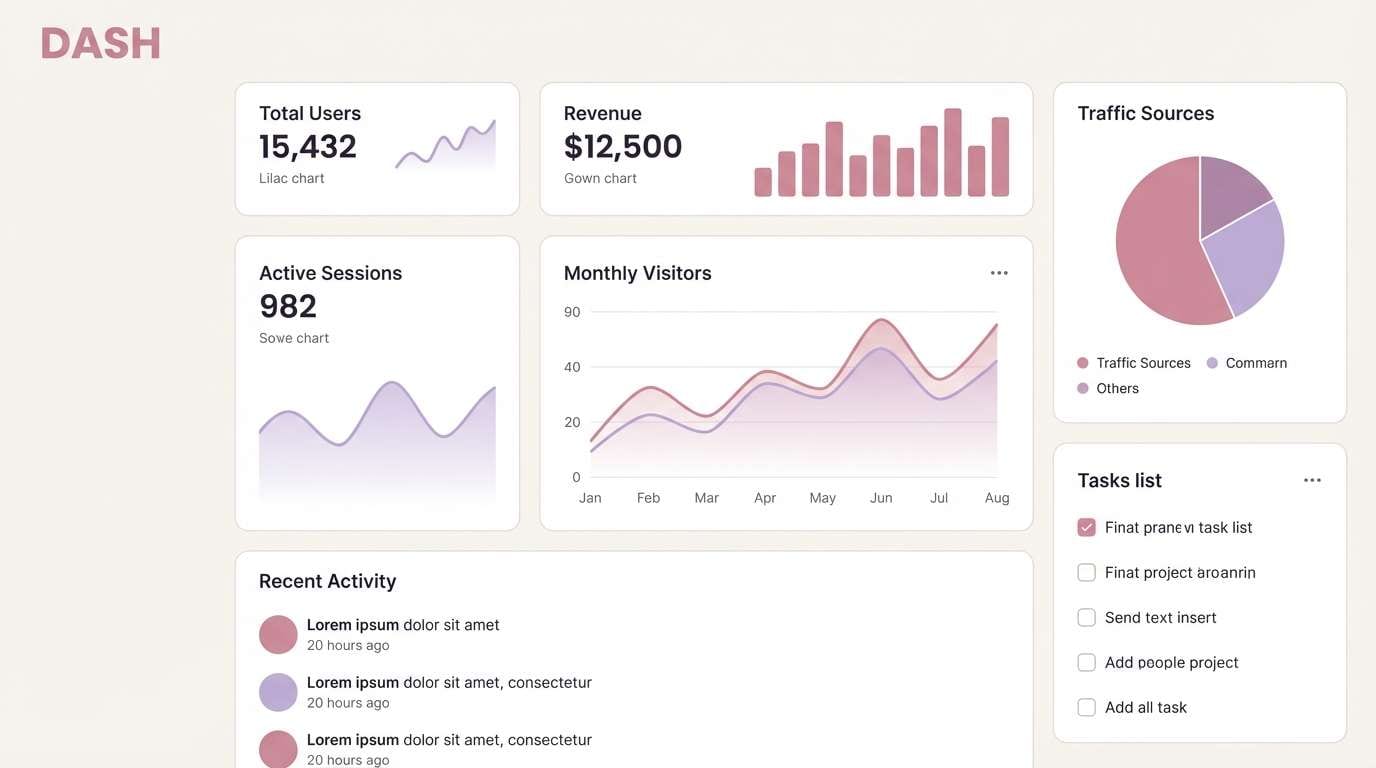Check the Send text insert task
Image resolution: width=1376 pixels, height=768 pixels.
(x=1086, y=616)
